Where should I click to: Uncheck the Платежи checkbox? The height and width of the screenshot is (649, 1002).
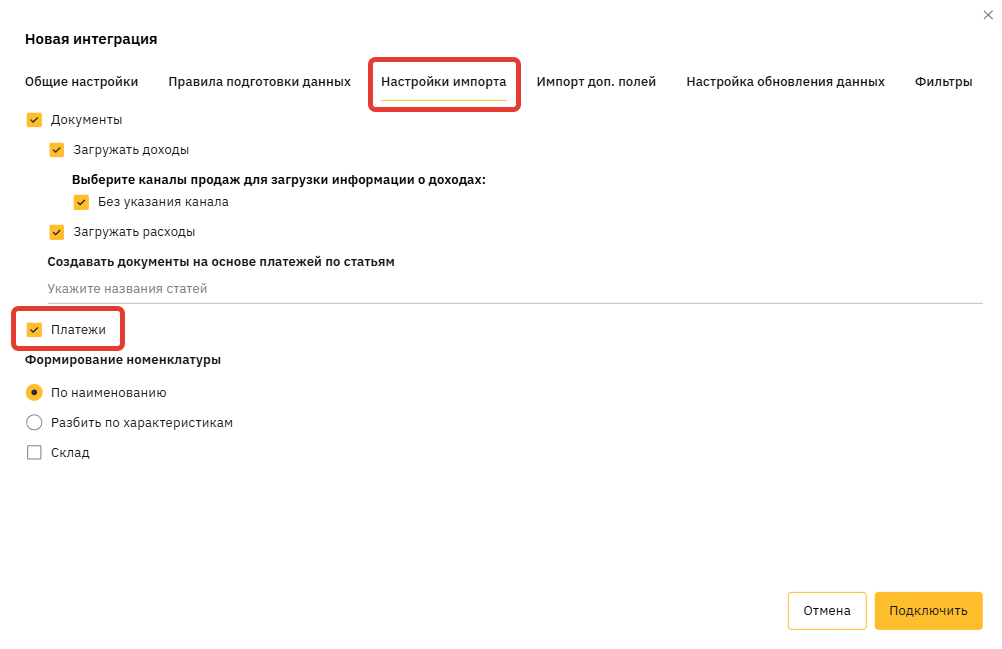tap(34, 330)
